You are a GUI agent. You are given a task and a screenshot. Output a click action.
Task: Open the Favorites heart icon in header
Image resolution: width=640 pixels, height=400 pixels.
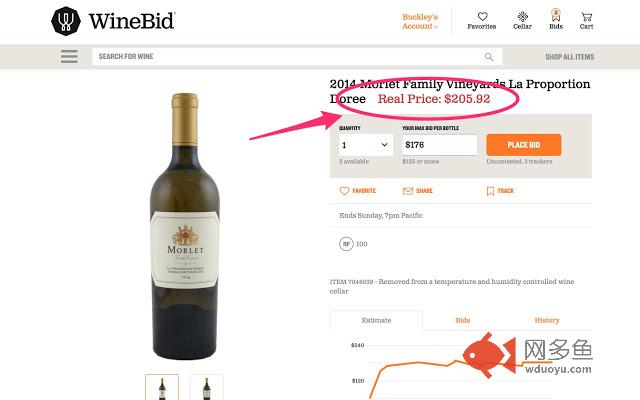[482, 17]
